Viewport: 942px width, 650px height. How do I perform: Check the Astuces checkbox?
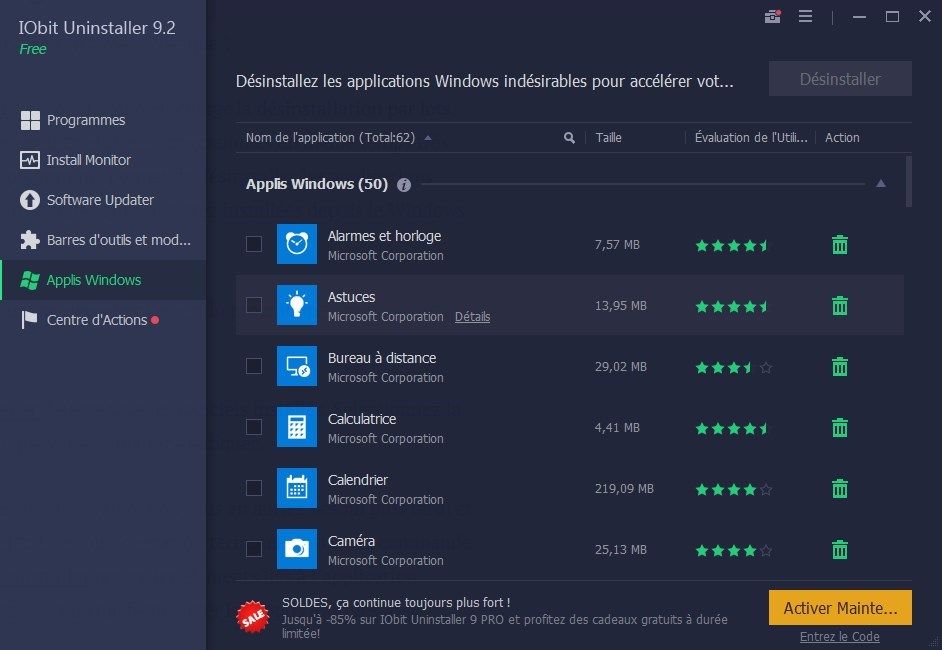point(254,305)
